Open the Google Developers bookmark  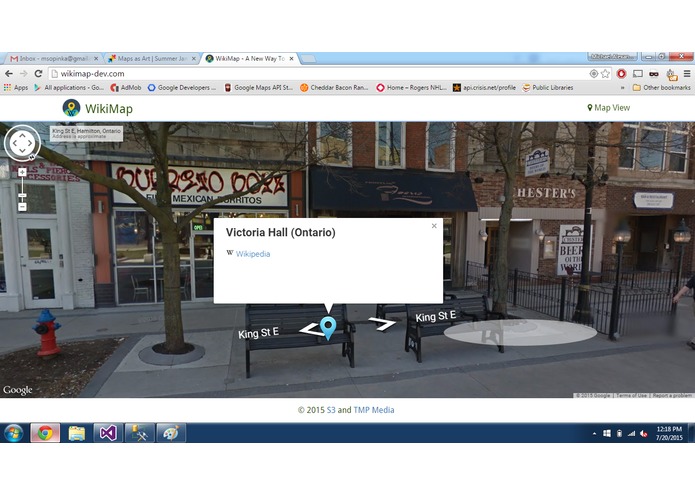pos(182,88)
